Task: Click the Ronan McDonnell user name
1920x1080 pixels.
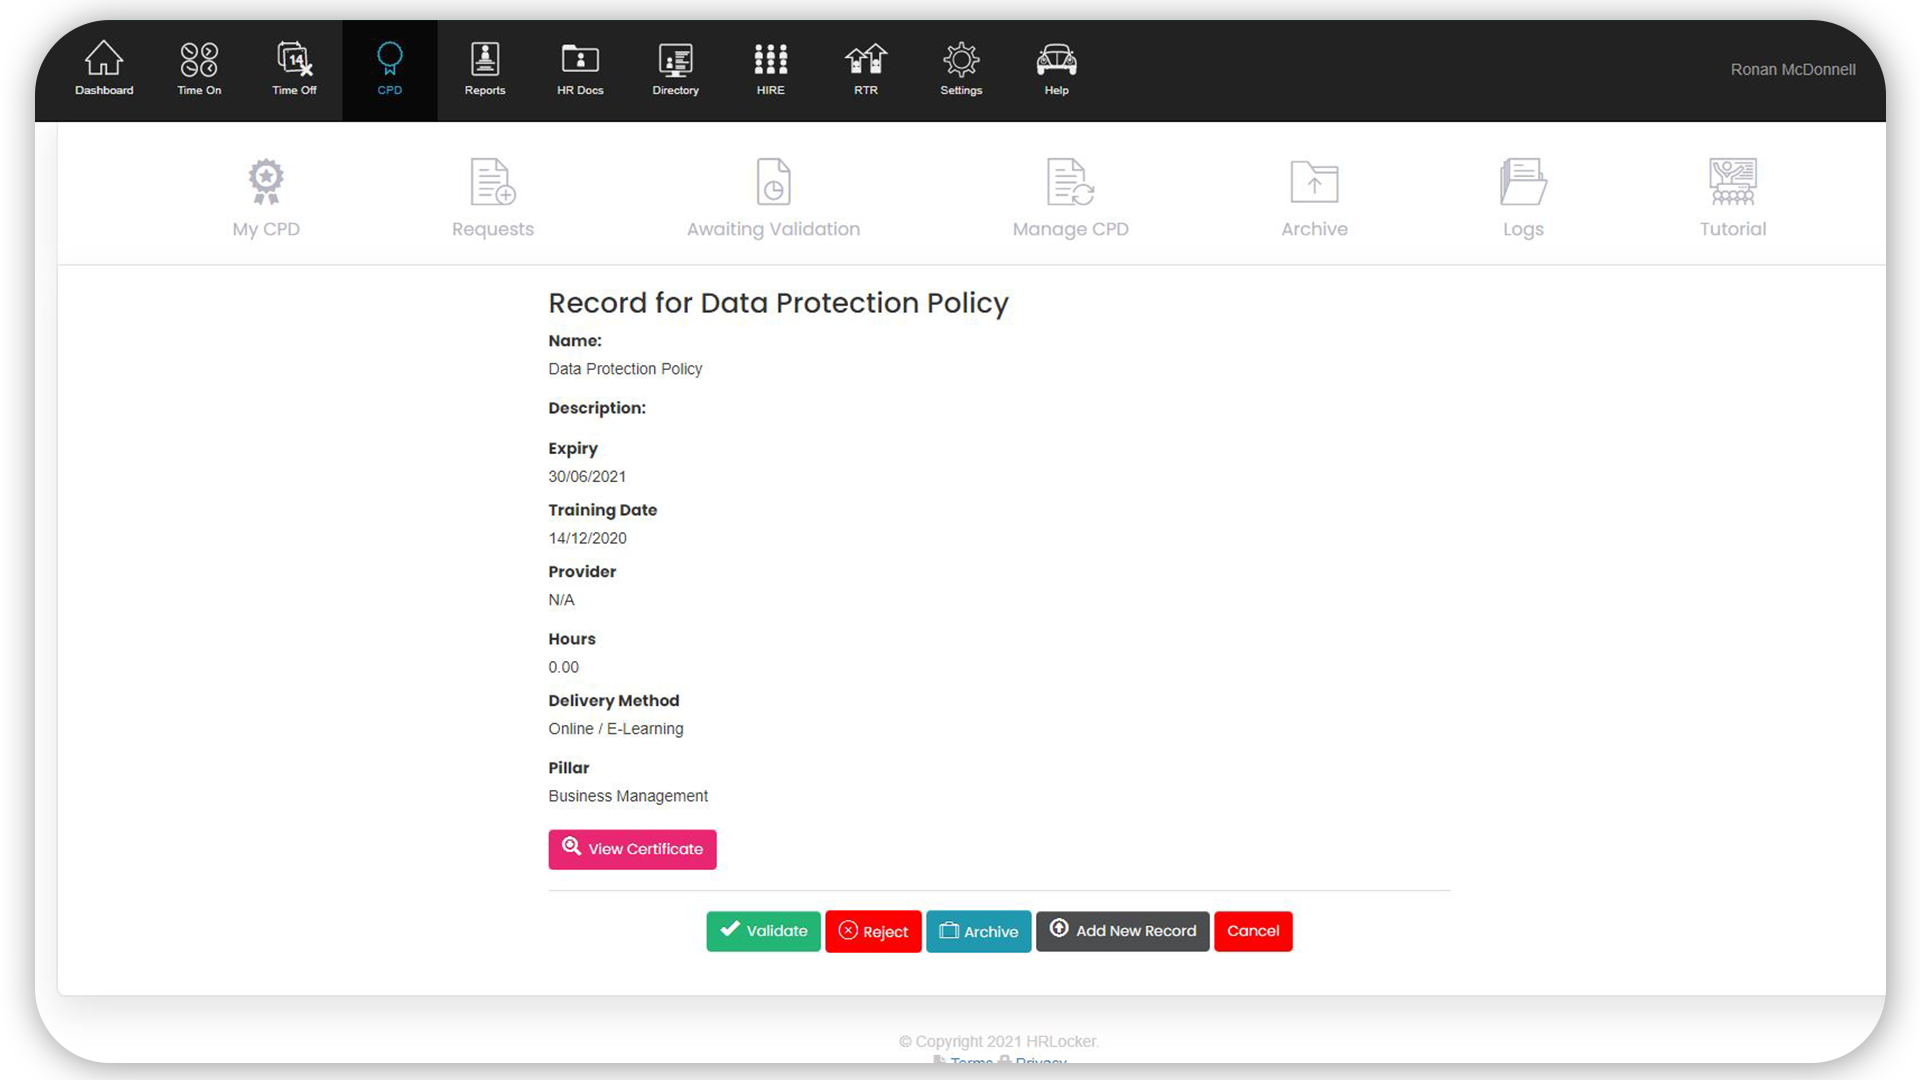Action: [1793, 69]
